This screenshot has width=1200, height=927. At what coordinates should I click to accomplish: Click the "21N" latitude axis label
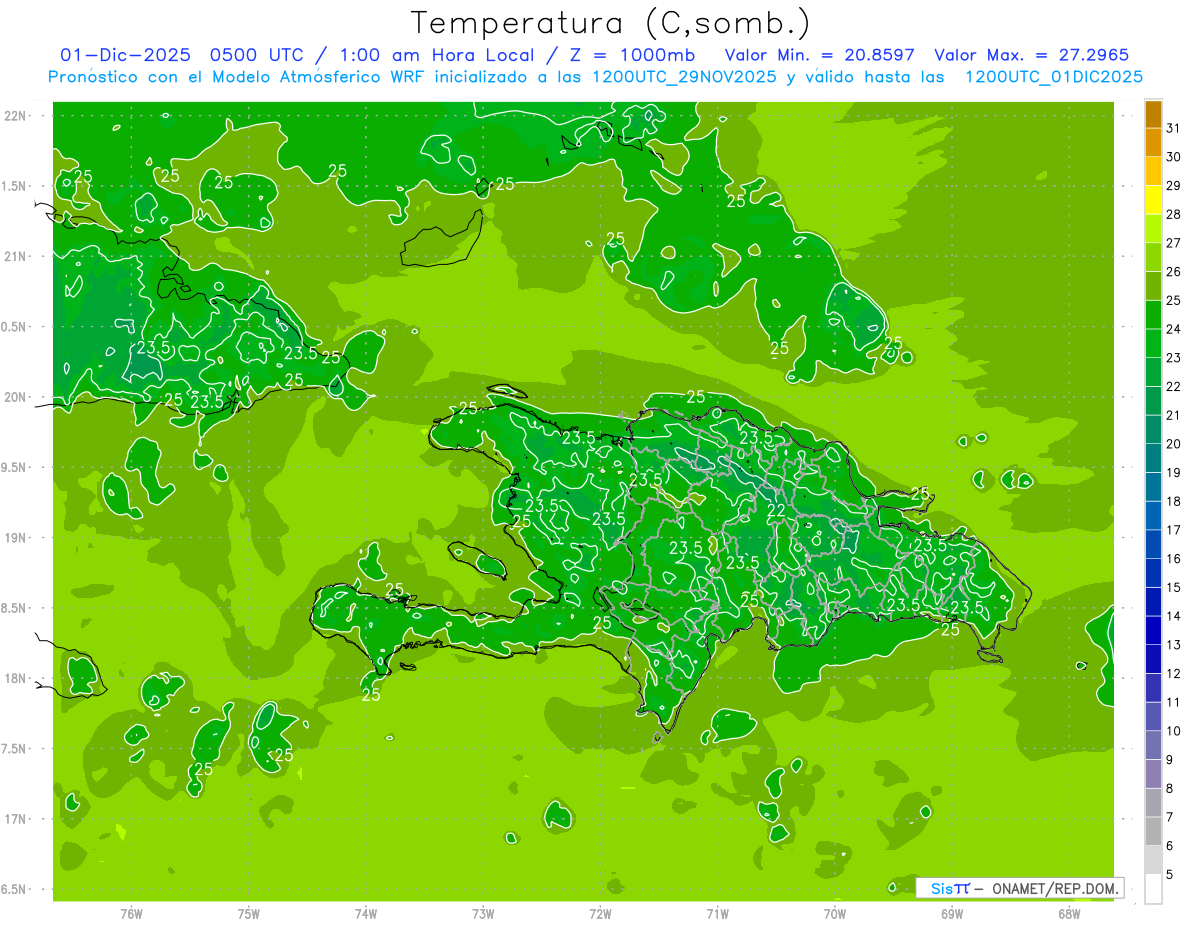point(15,256)
